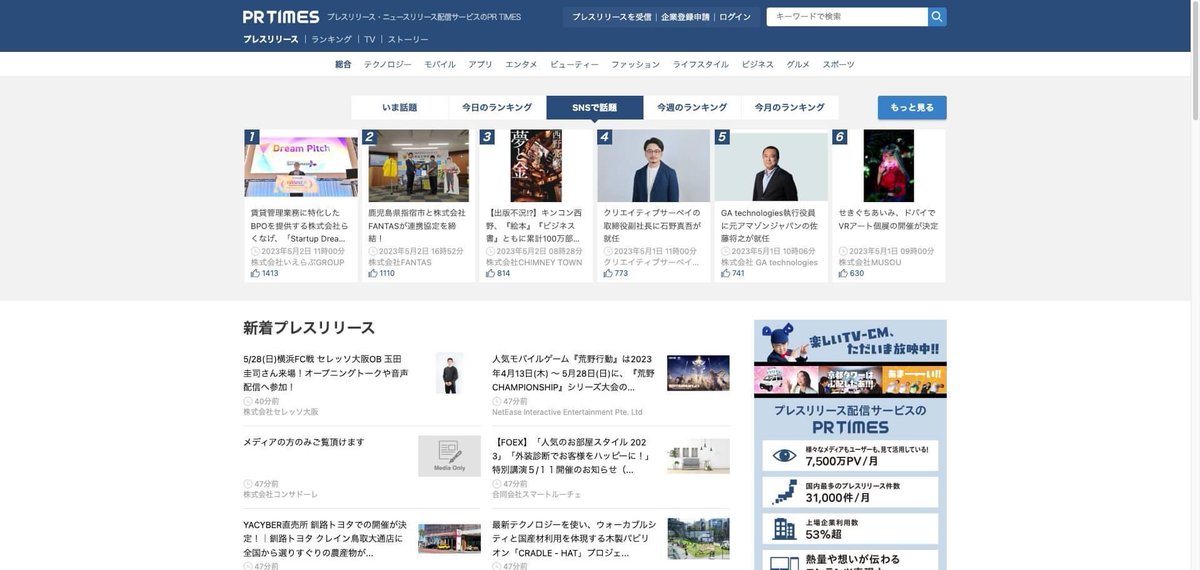Select the 総合 category
Viewport: 1200px width, 570px height.
tap(343, 64)
